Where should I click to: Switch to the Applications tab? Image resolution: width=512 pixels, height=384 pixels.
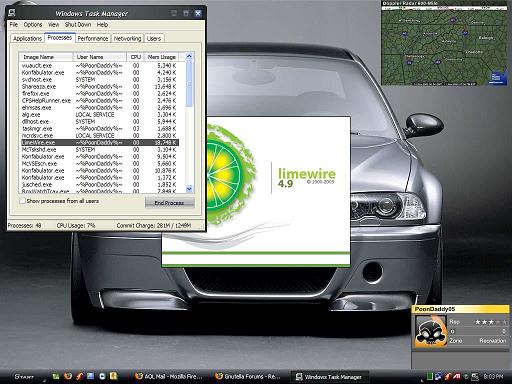point(27,38)
